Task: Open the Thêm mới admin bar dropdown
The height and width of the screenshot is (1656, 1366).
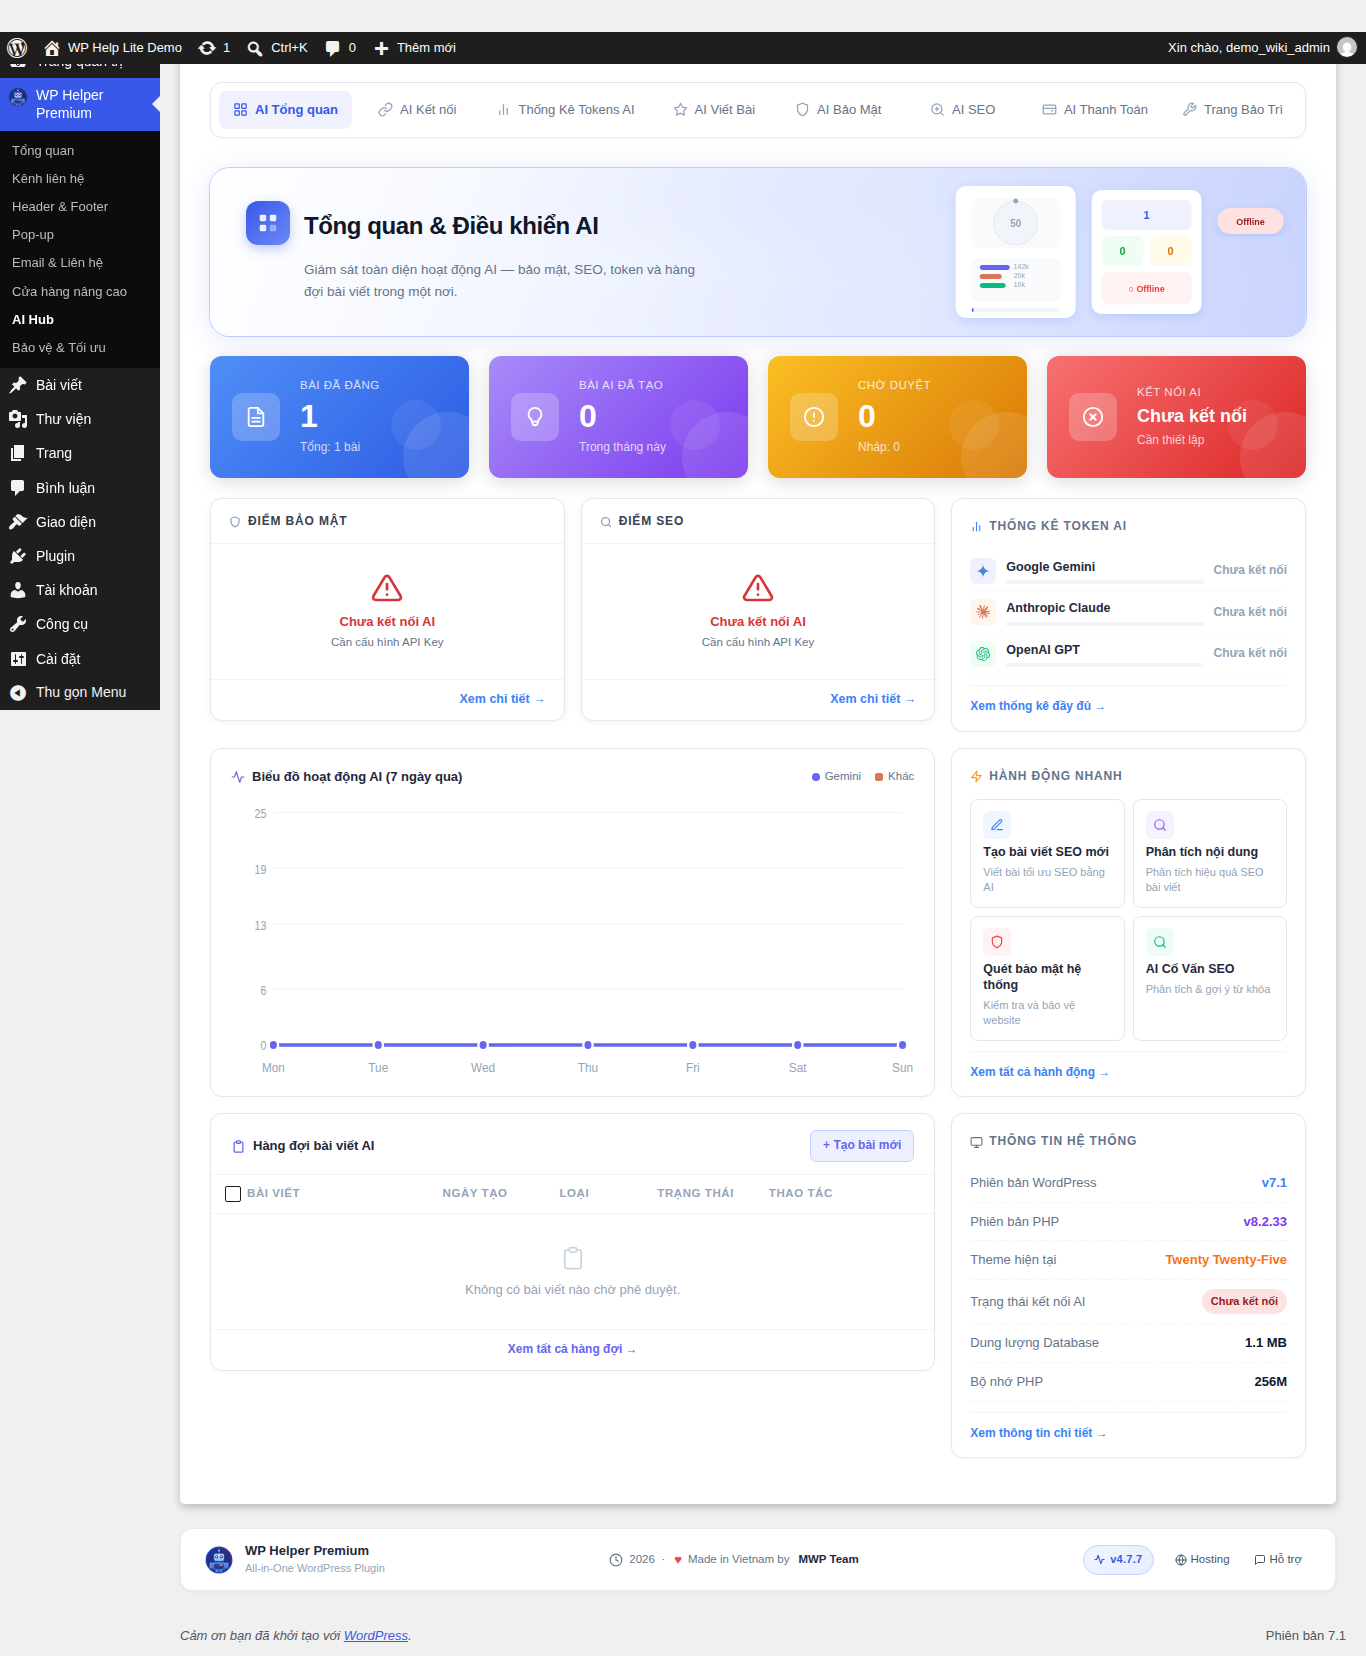Action: pyautogui.click(x=415, y=48)
